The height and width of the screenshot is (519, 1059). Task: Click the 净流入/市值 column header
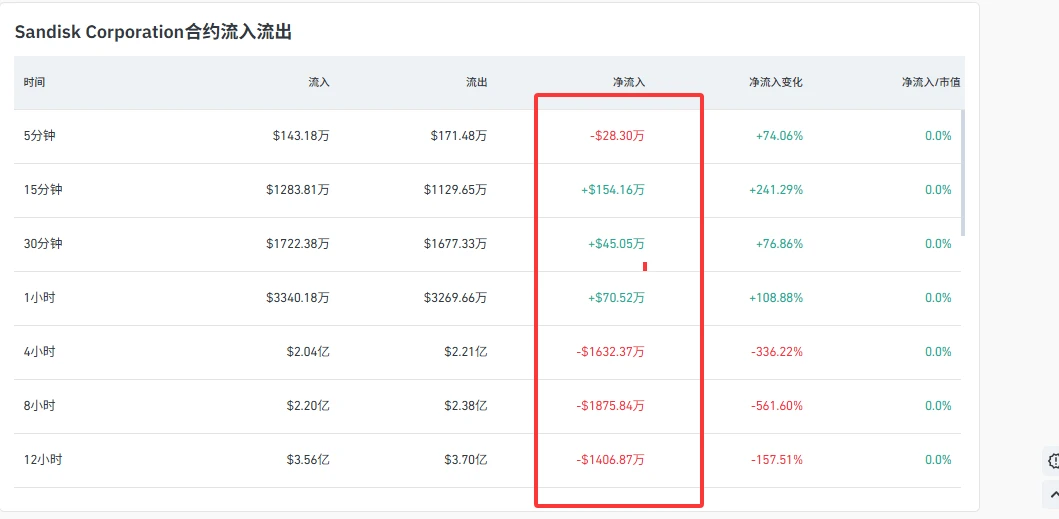click(931, 82)
